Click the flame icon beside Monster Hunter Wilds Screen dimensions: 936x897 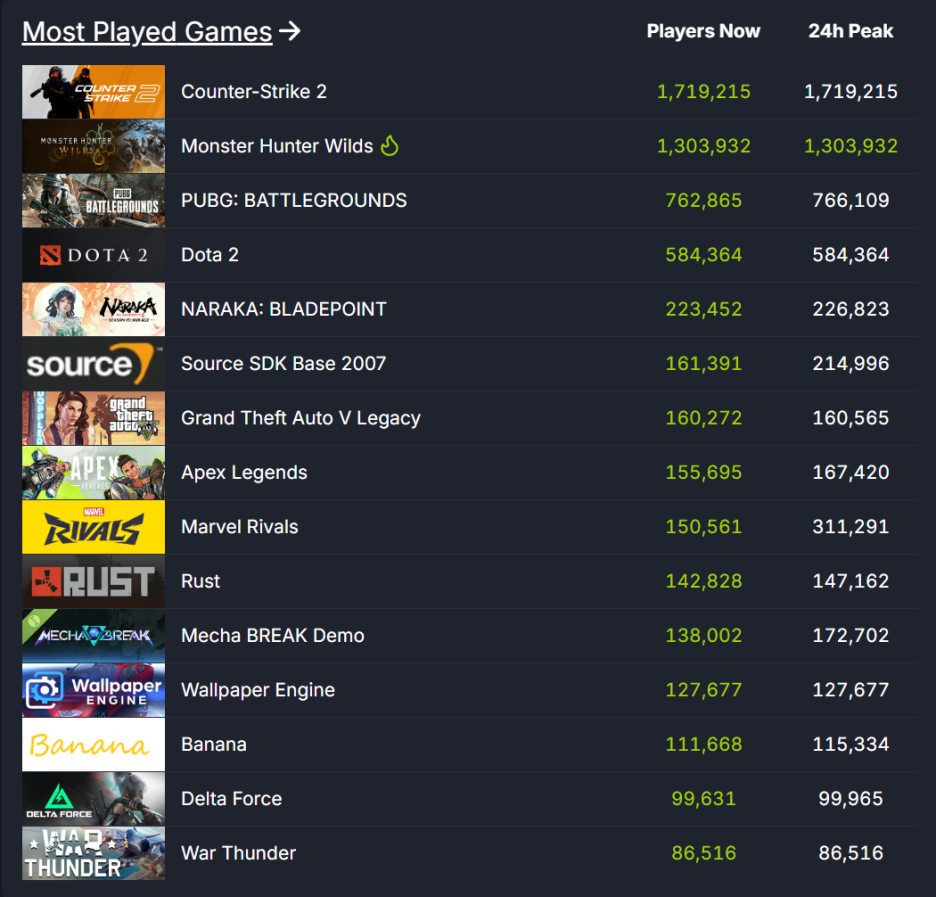pos(390,146)
